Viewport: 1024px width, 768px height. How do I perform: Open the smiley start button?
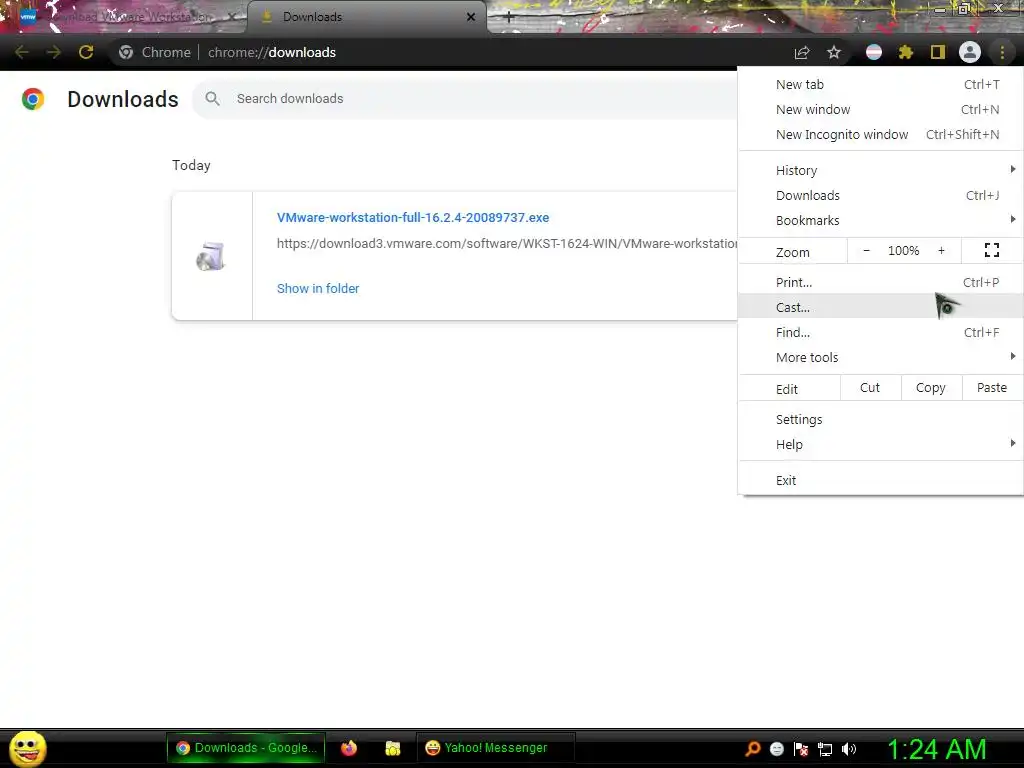point(28,748)
